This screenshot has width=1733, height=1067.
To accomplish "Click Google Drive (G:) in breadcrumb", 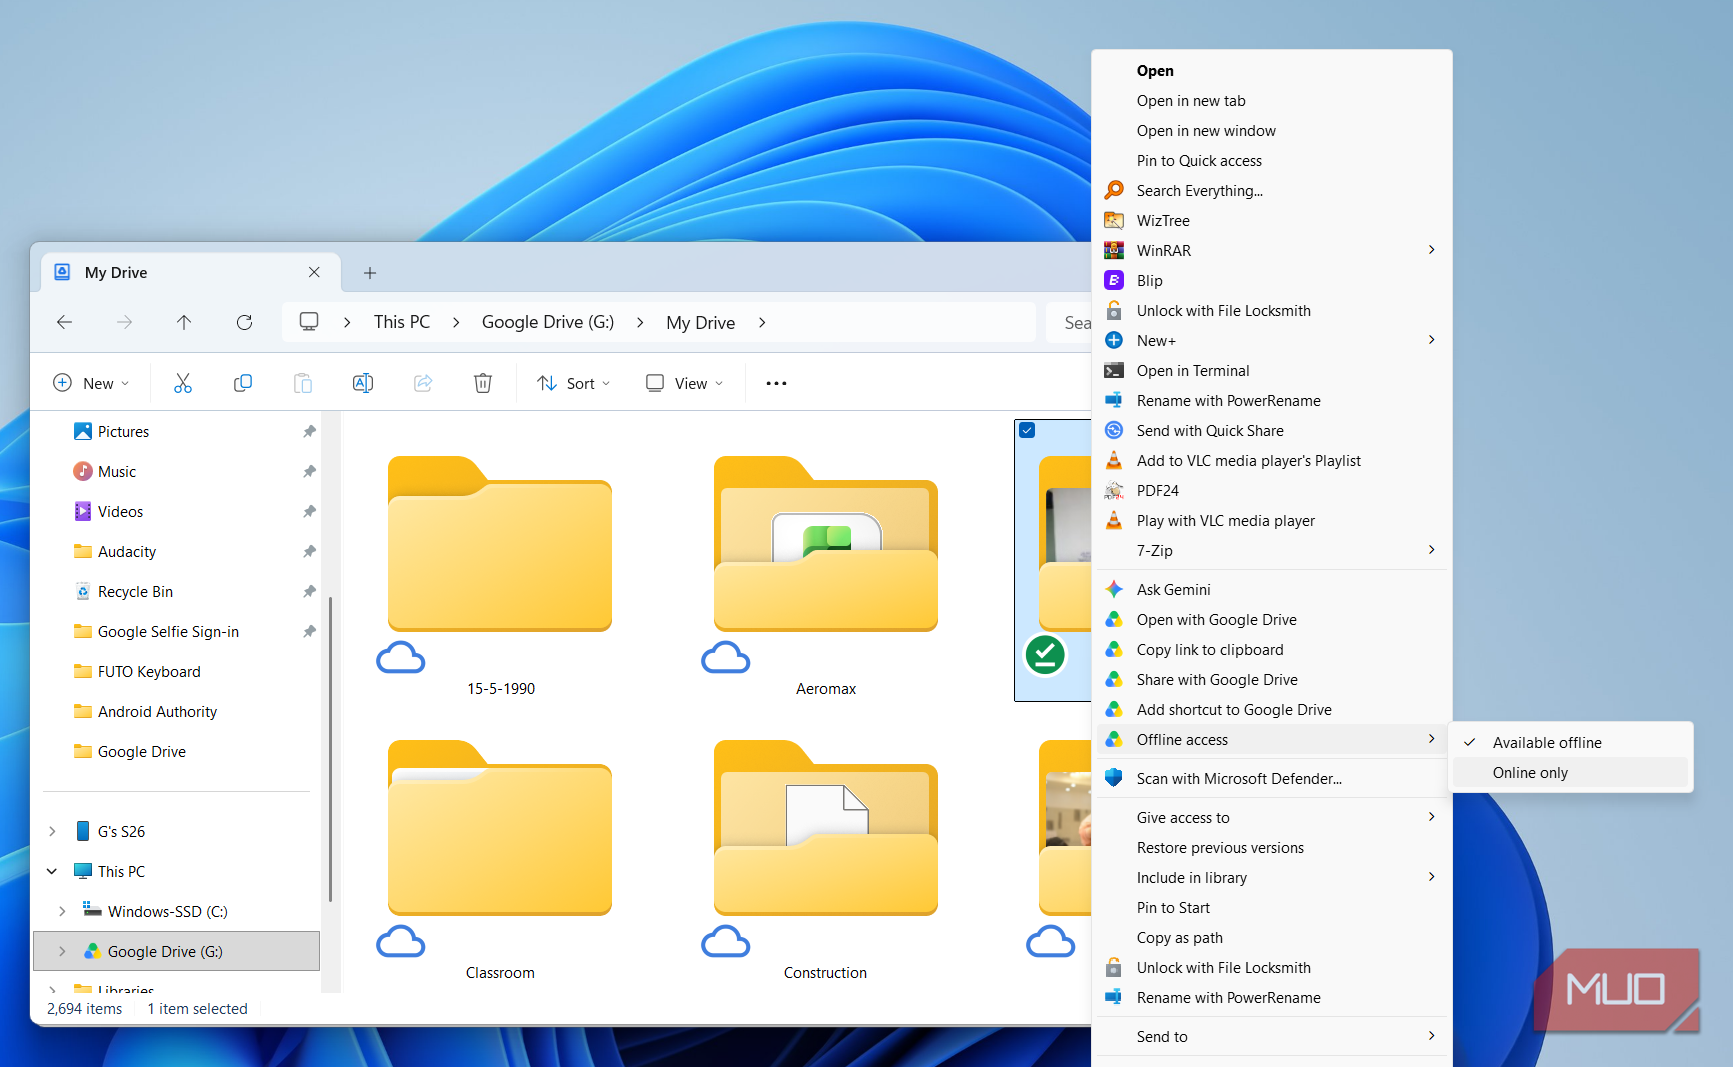I will (548, 322).
